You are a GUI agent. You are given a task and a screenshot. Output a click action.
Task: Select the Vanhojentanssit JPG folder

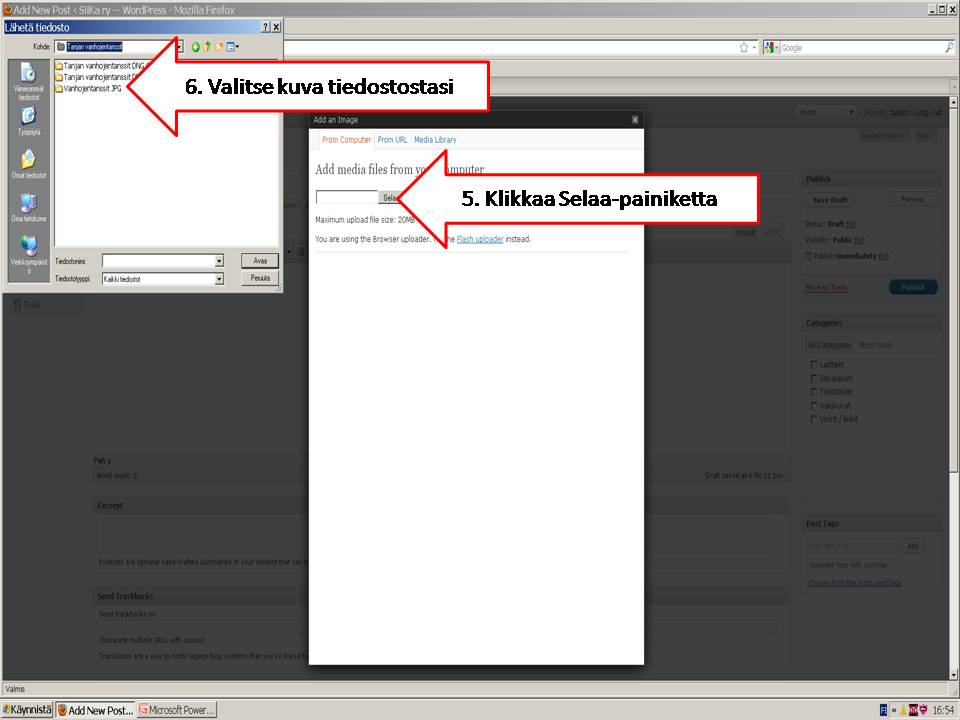[90, 88]
